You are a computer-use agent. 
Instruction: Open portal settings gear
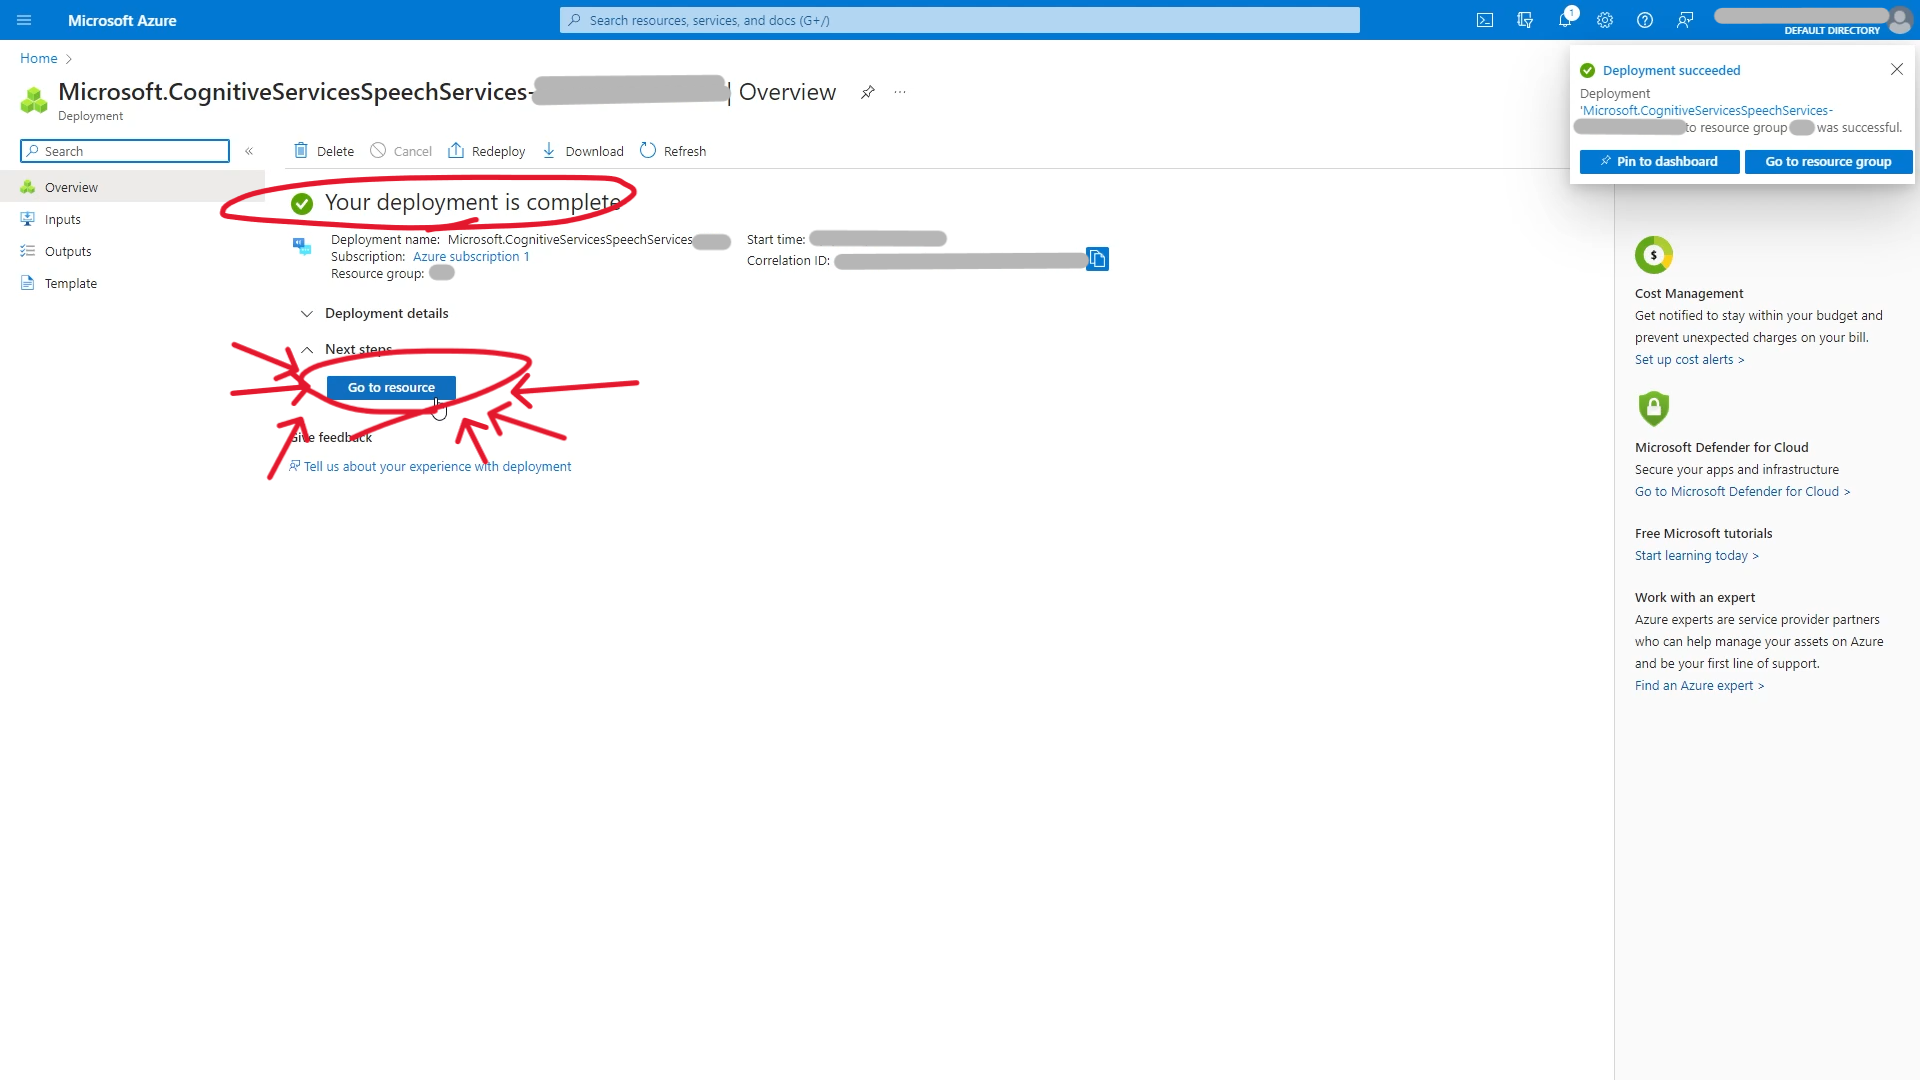pos(1605,20)
